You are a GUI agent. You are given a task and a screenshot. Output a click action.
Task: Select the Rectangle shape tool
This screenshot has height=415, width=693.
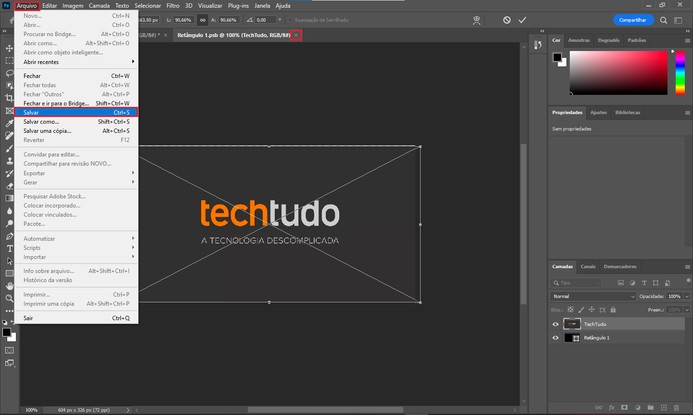(9, 274)
